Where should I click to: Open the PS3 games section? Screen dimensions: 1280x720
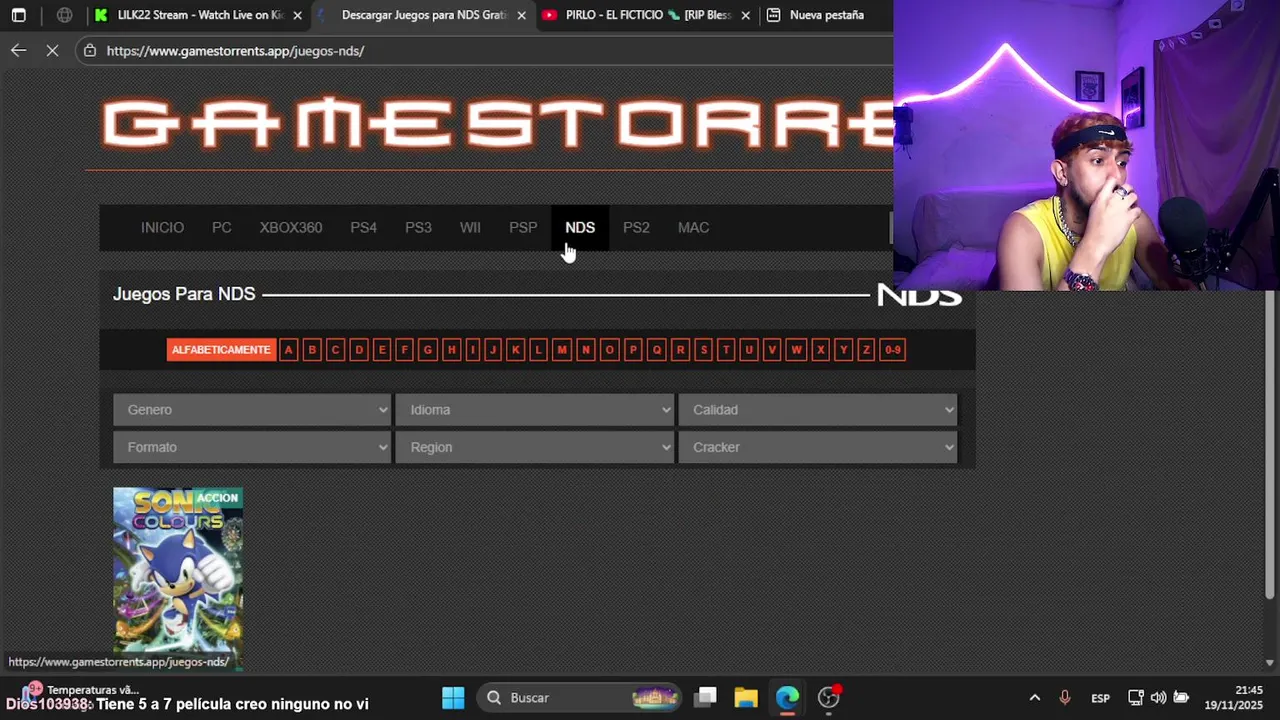click(418, 227)
